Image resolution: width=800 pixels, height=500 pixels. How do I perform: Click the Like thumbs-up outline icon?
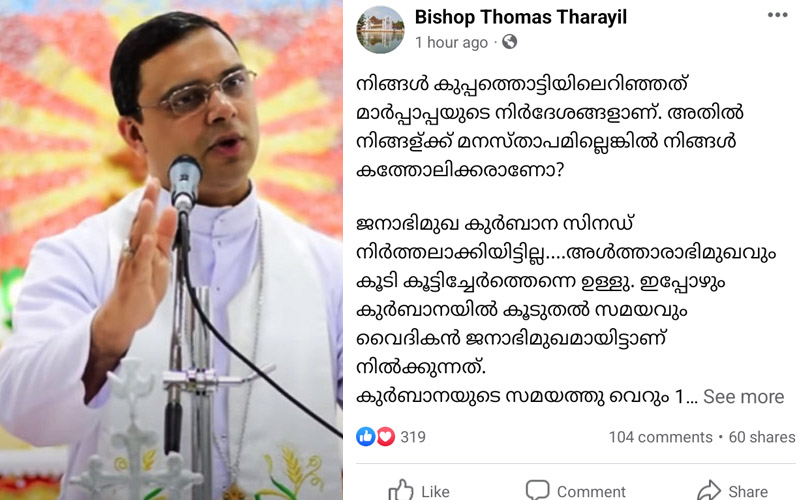401,490
